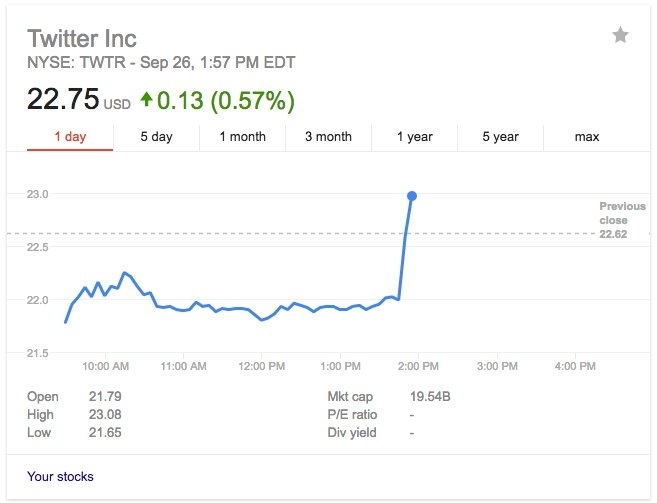Viewport: 657px width, 503px height.
Task: Open the Your stocks link
Action: tap(61, 476)
